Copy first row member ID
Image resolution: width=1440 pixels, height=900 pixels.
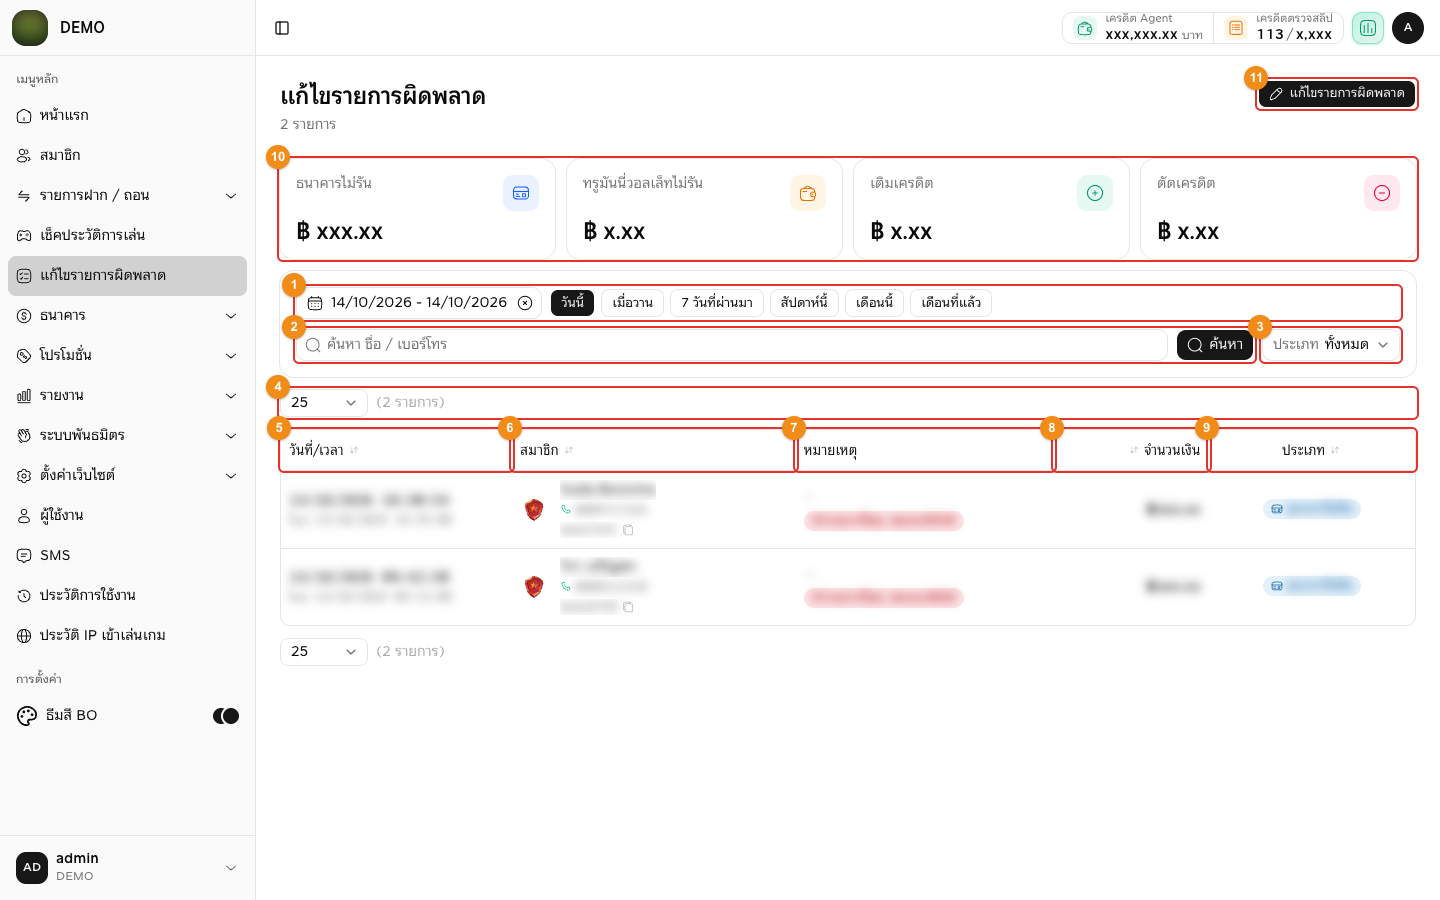[x=628, y=530]
